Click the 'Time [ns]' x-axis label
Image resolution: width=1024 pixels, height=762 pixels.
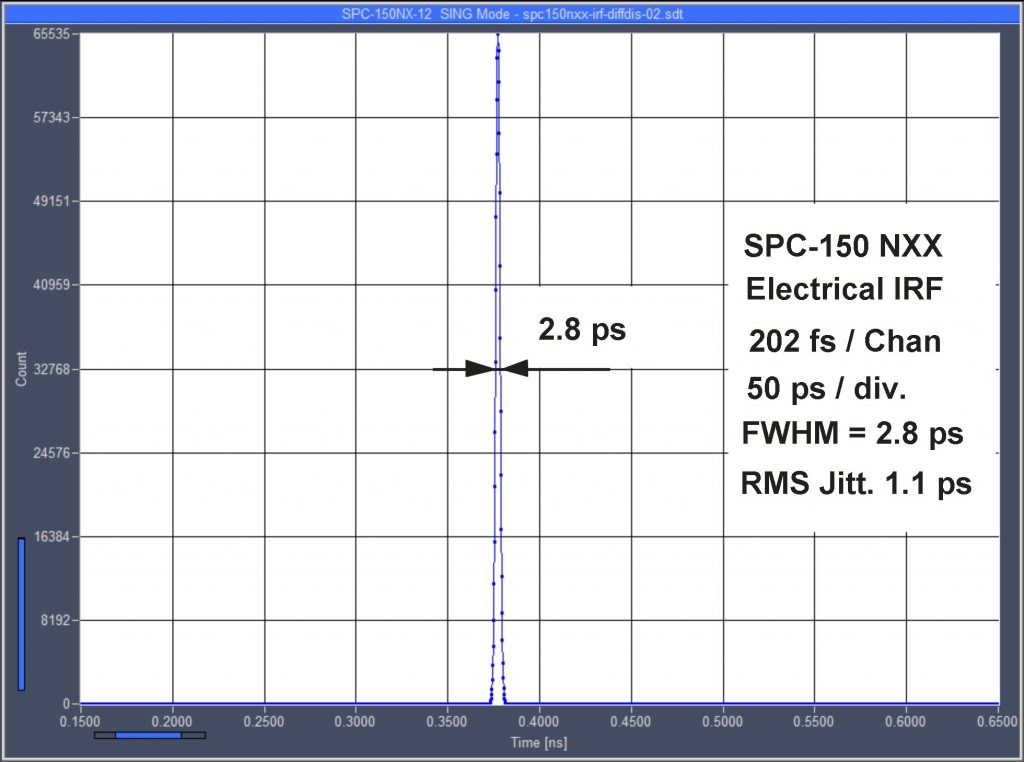click(539, 741)
